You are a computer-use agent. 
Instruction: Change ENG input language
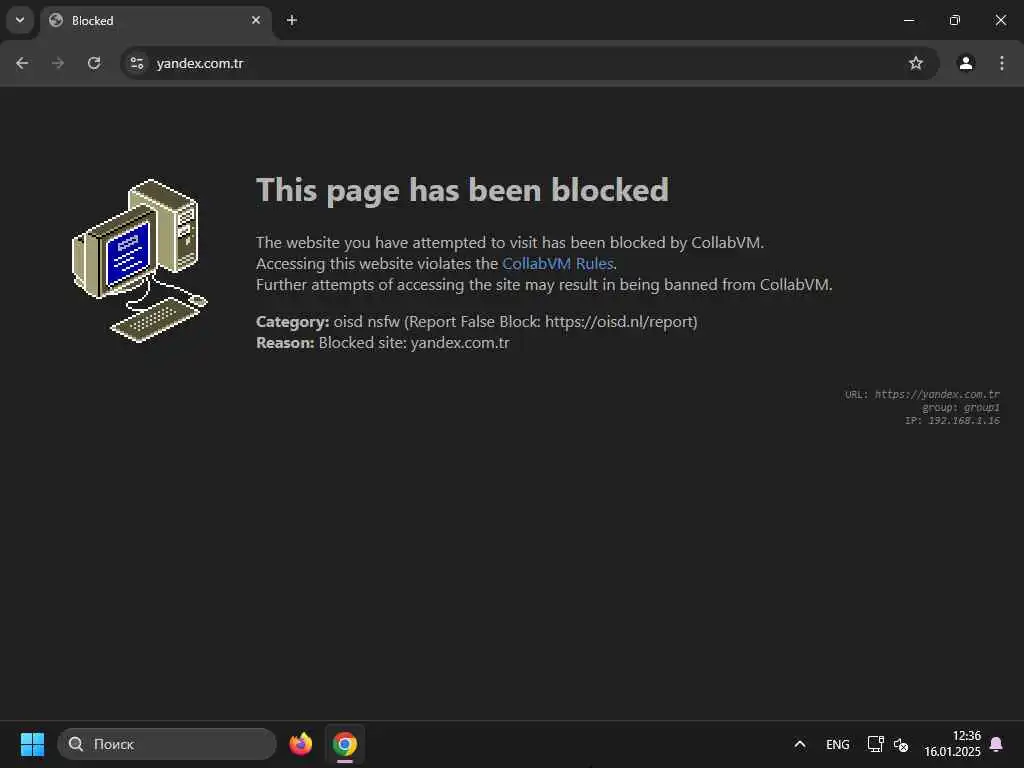pyautogui.click(x=838, y=744)
